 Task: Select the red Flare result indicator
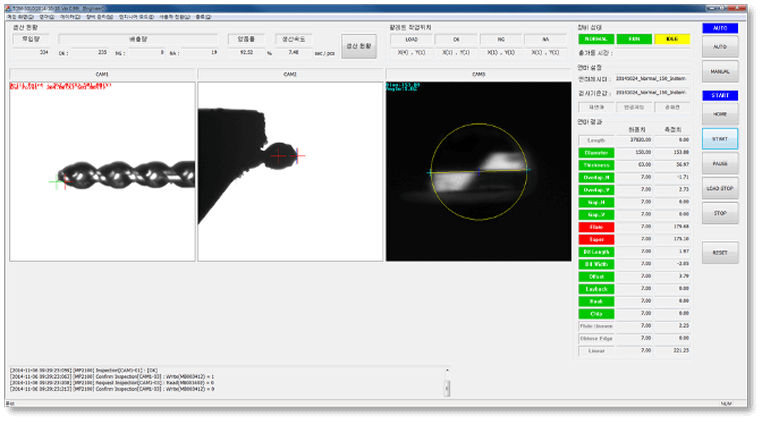pos(596,227)
